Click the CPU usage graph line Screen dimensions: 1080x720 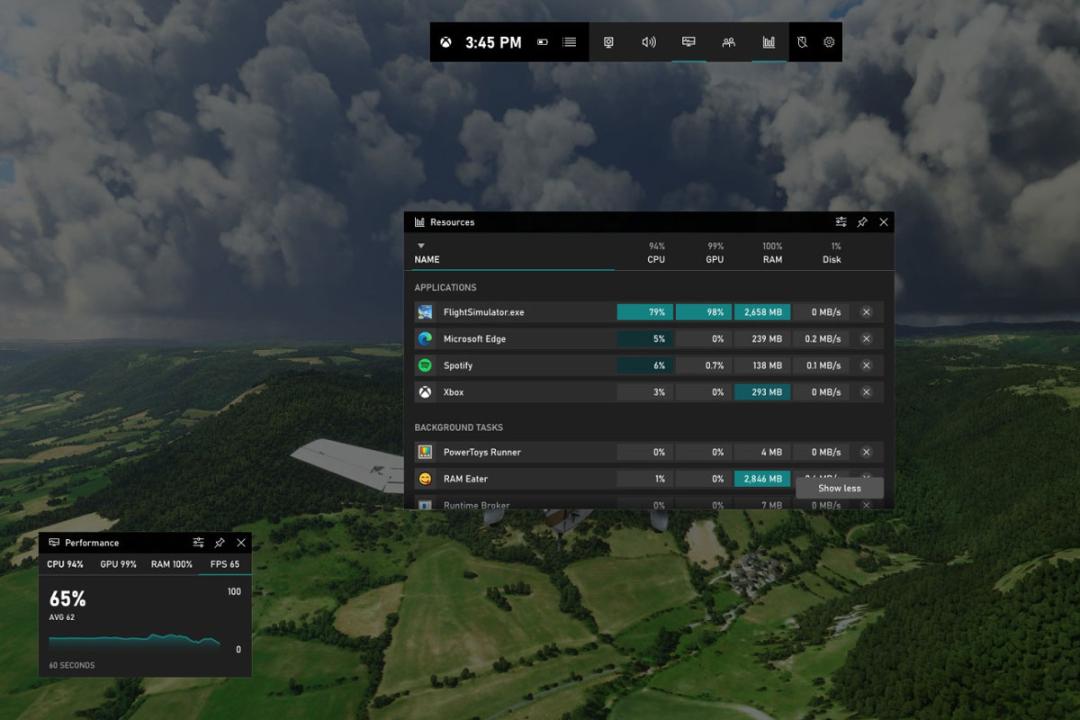point(134,640)
